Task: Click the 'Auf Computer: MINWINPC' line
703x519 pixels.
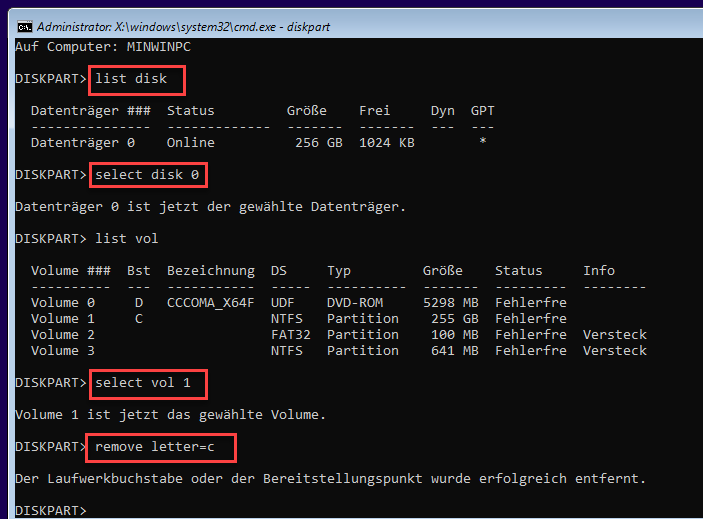Action: point(103,47)
